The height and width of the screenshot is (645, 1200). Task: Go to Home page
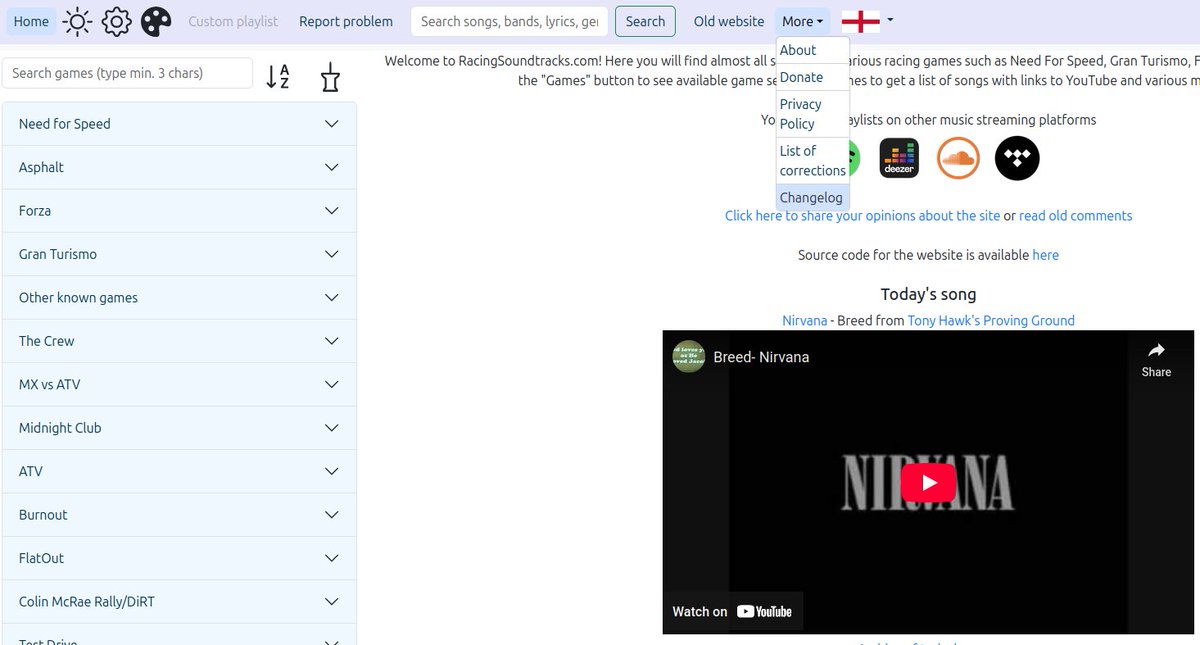31,21
